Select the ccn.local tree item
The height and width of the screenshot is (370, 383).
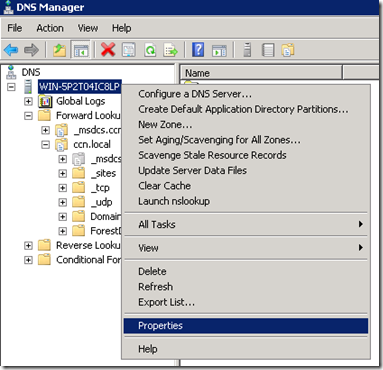pos(92,144)
